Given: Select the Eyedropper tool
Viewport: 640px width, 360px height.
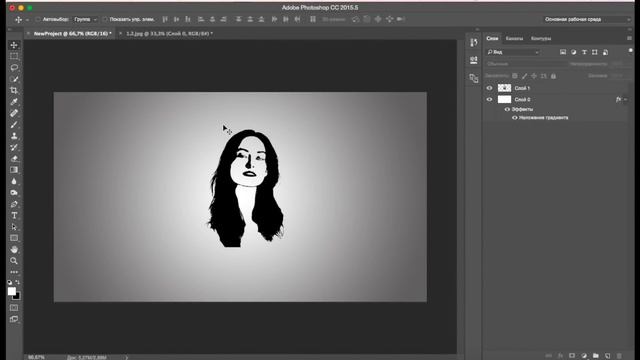Looking at the screenshot, I should click(x=14, y=102).
